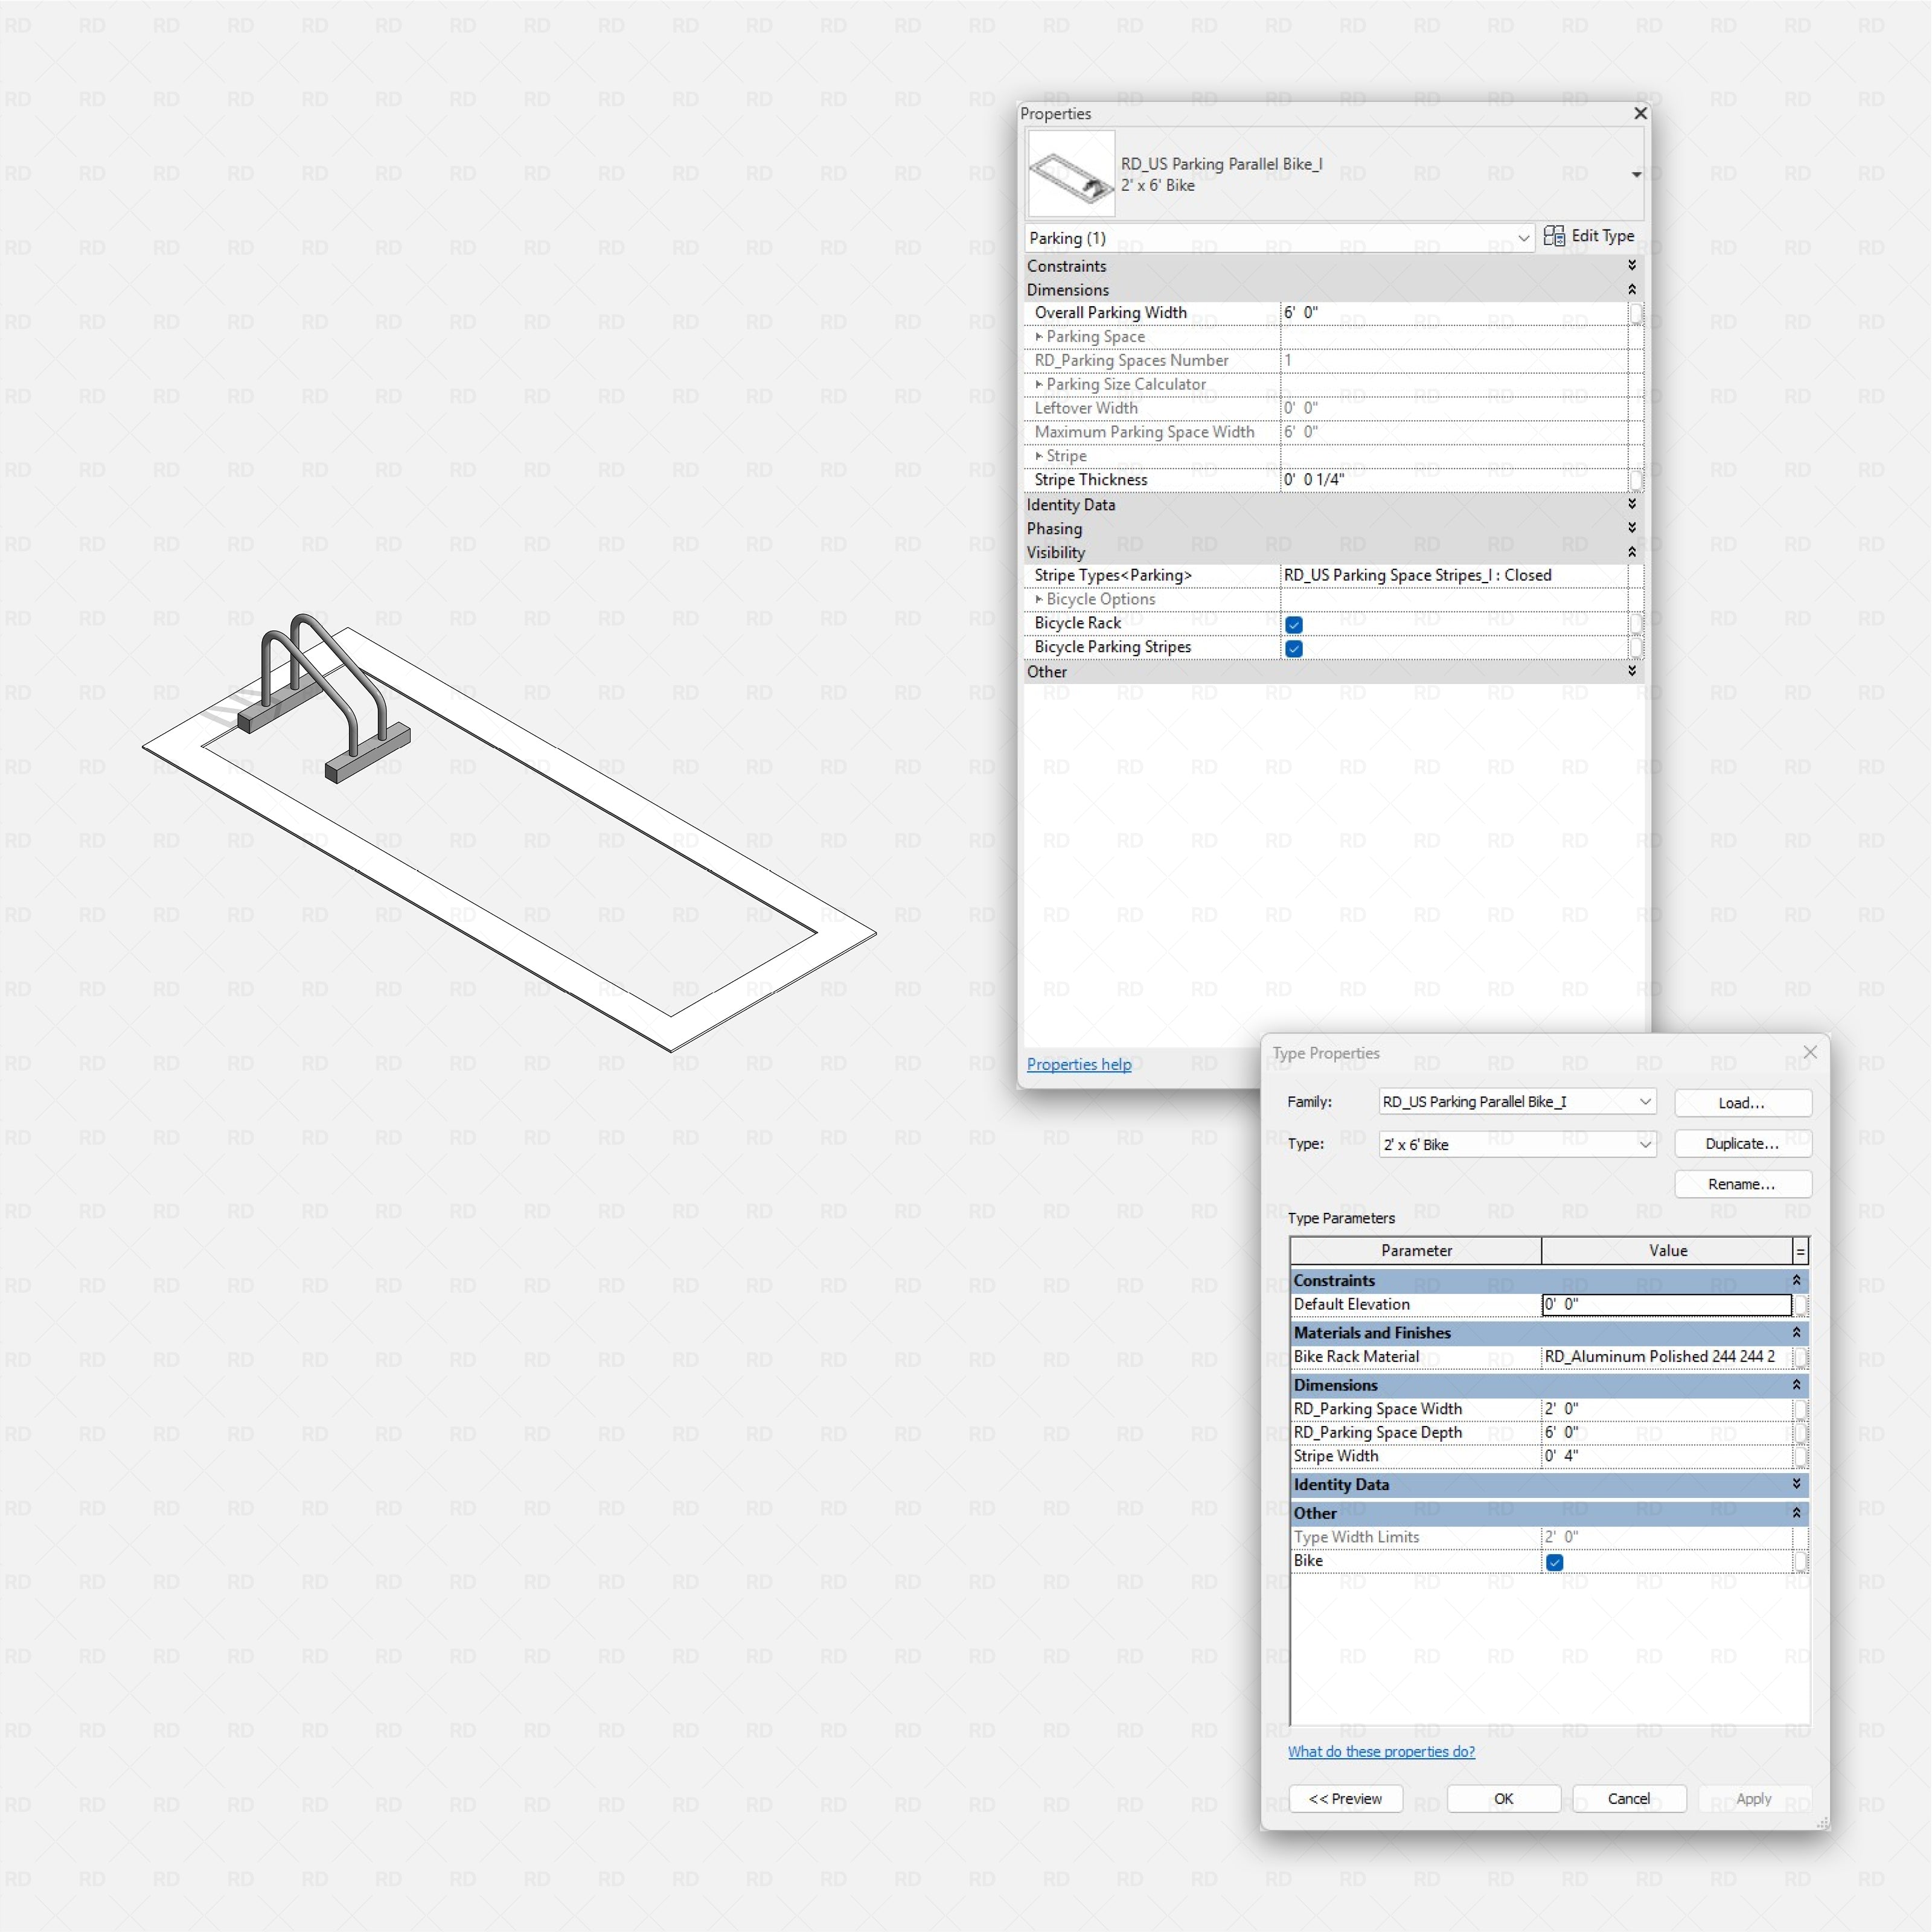Click the RD_Parking Spaces Number value
The height and width of the screenshot is (1932, 1932).
coord(1454,360)
